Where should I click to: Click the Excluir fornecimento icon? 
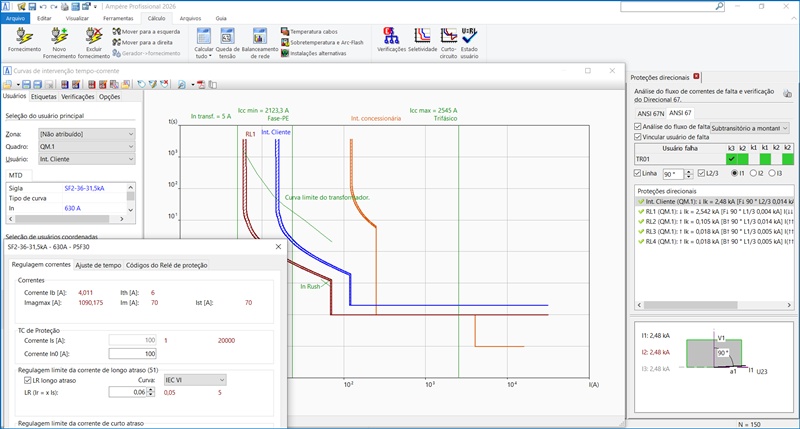(x=94, y=37)
